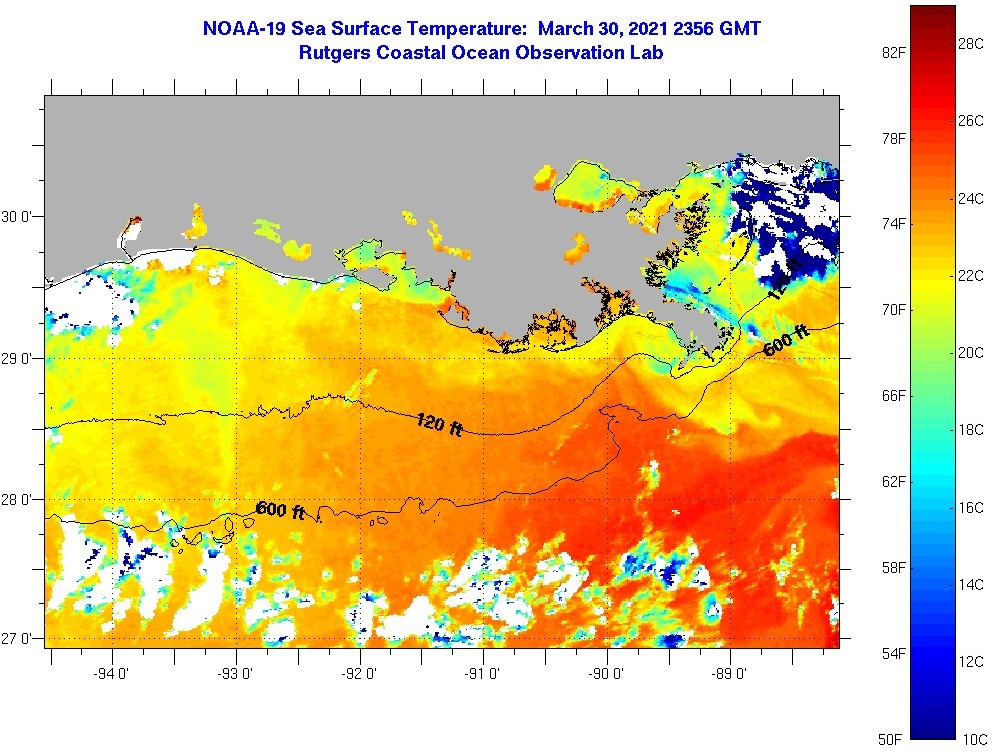The width and height of the screenshot is (992, 754).
Task: Click the 62F colorbar label
Action: point(894,482)
